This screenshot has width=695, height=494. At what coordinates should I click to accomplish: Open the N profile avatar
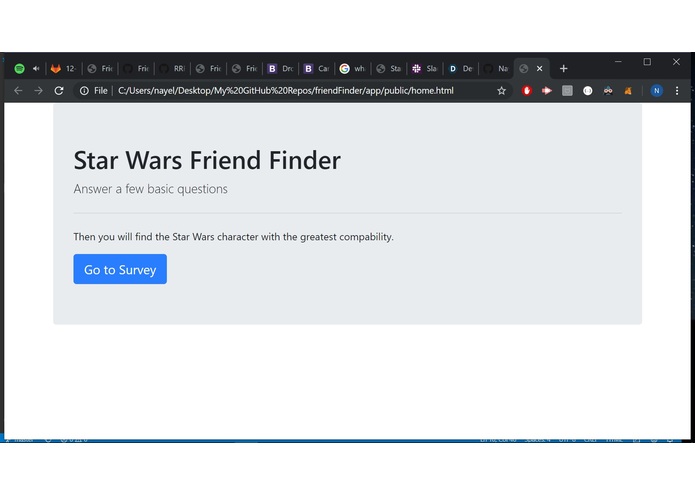coord(656,91)
